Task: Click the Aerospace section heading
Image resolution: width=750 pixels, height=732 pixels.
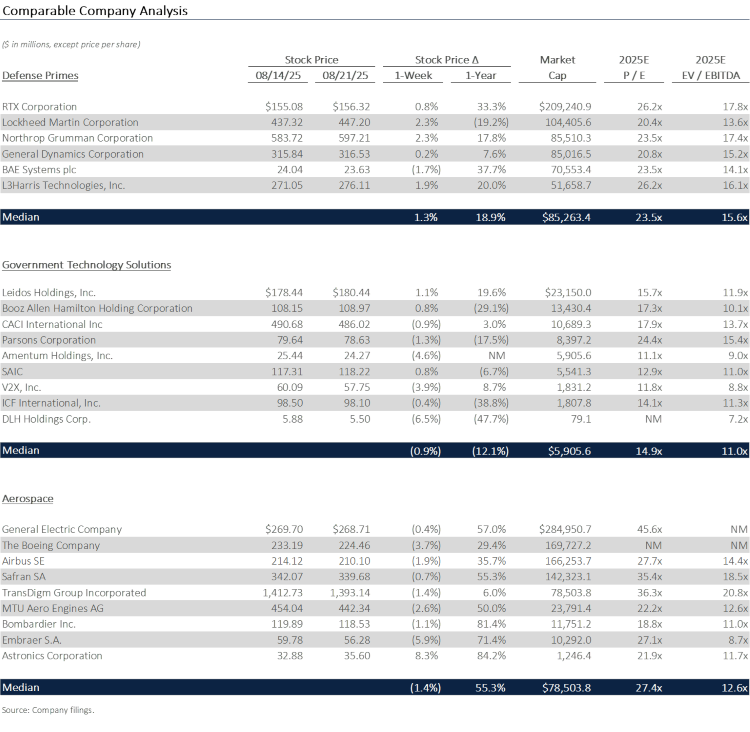Action: tap(28, 499)
